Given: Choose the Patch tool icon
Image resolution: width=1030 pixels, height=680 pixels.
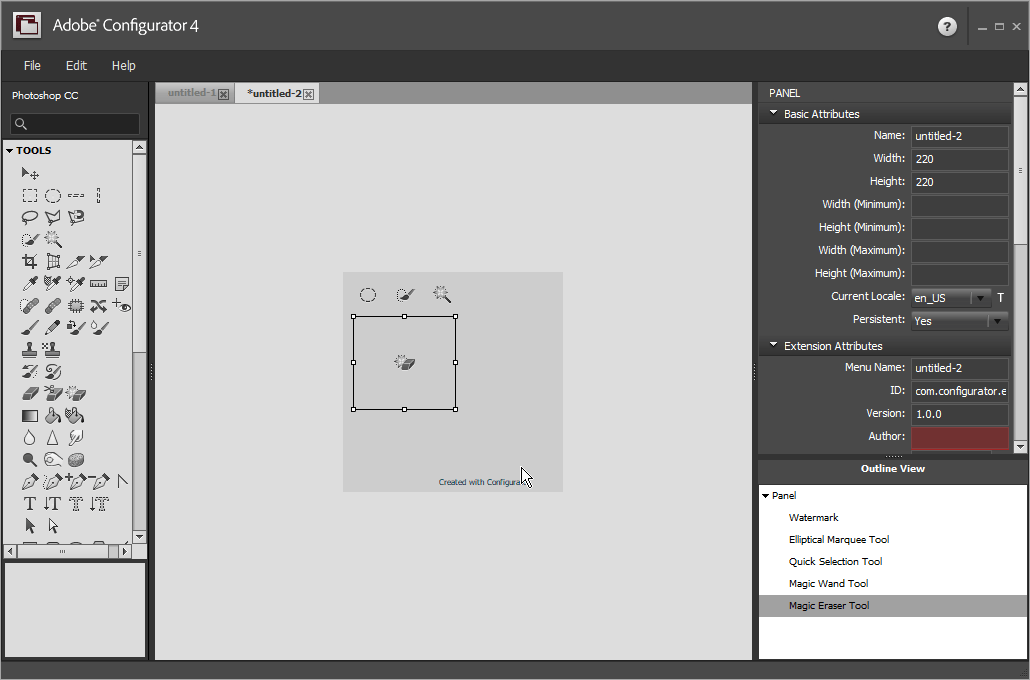Looking at the screenshot, I should click(x=76, y=306).
